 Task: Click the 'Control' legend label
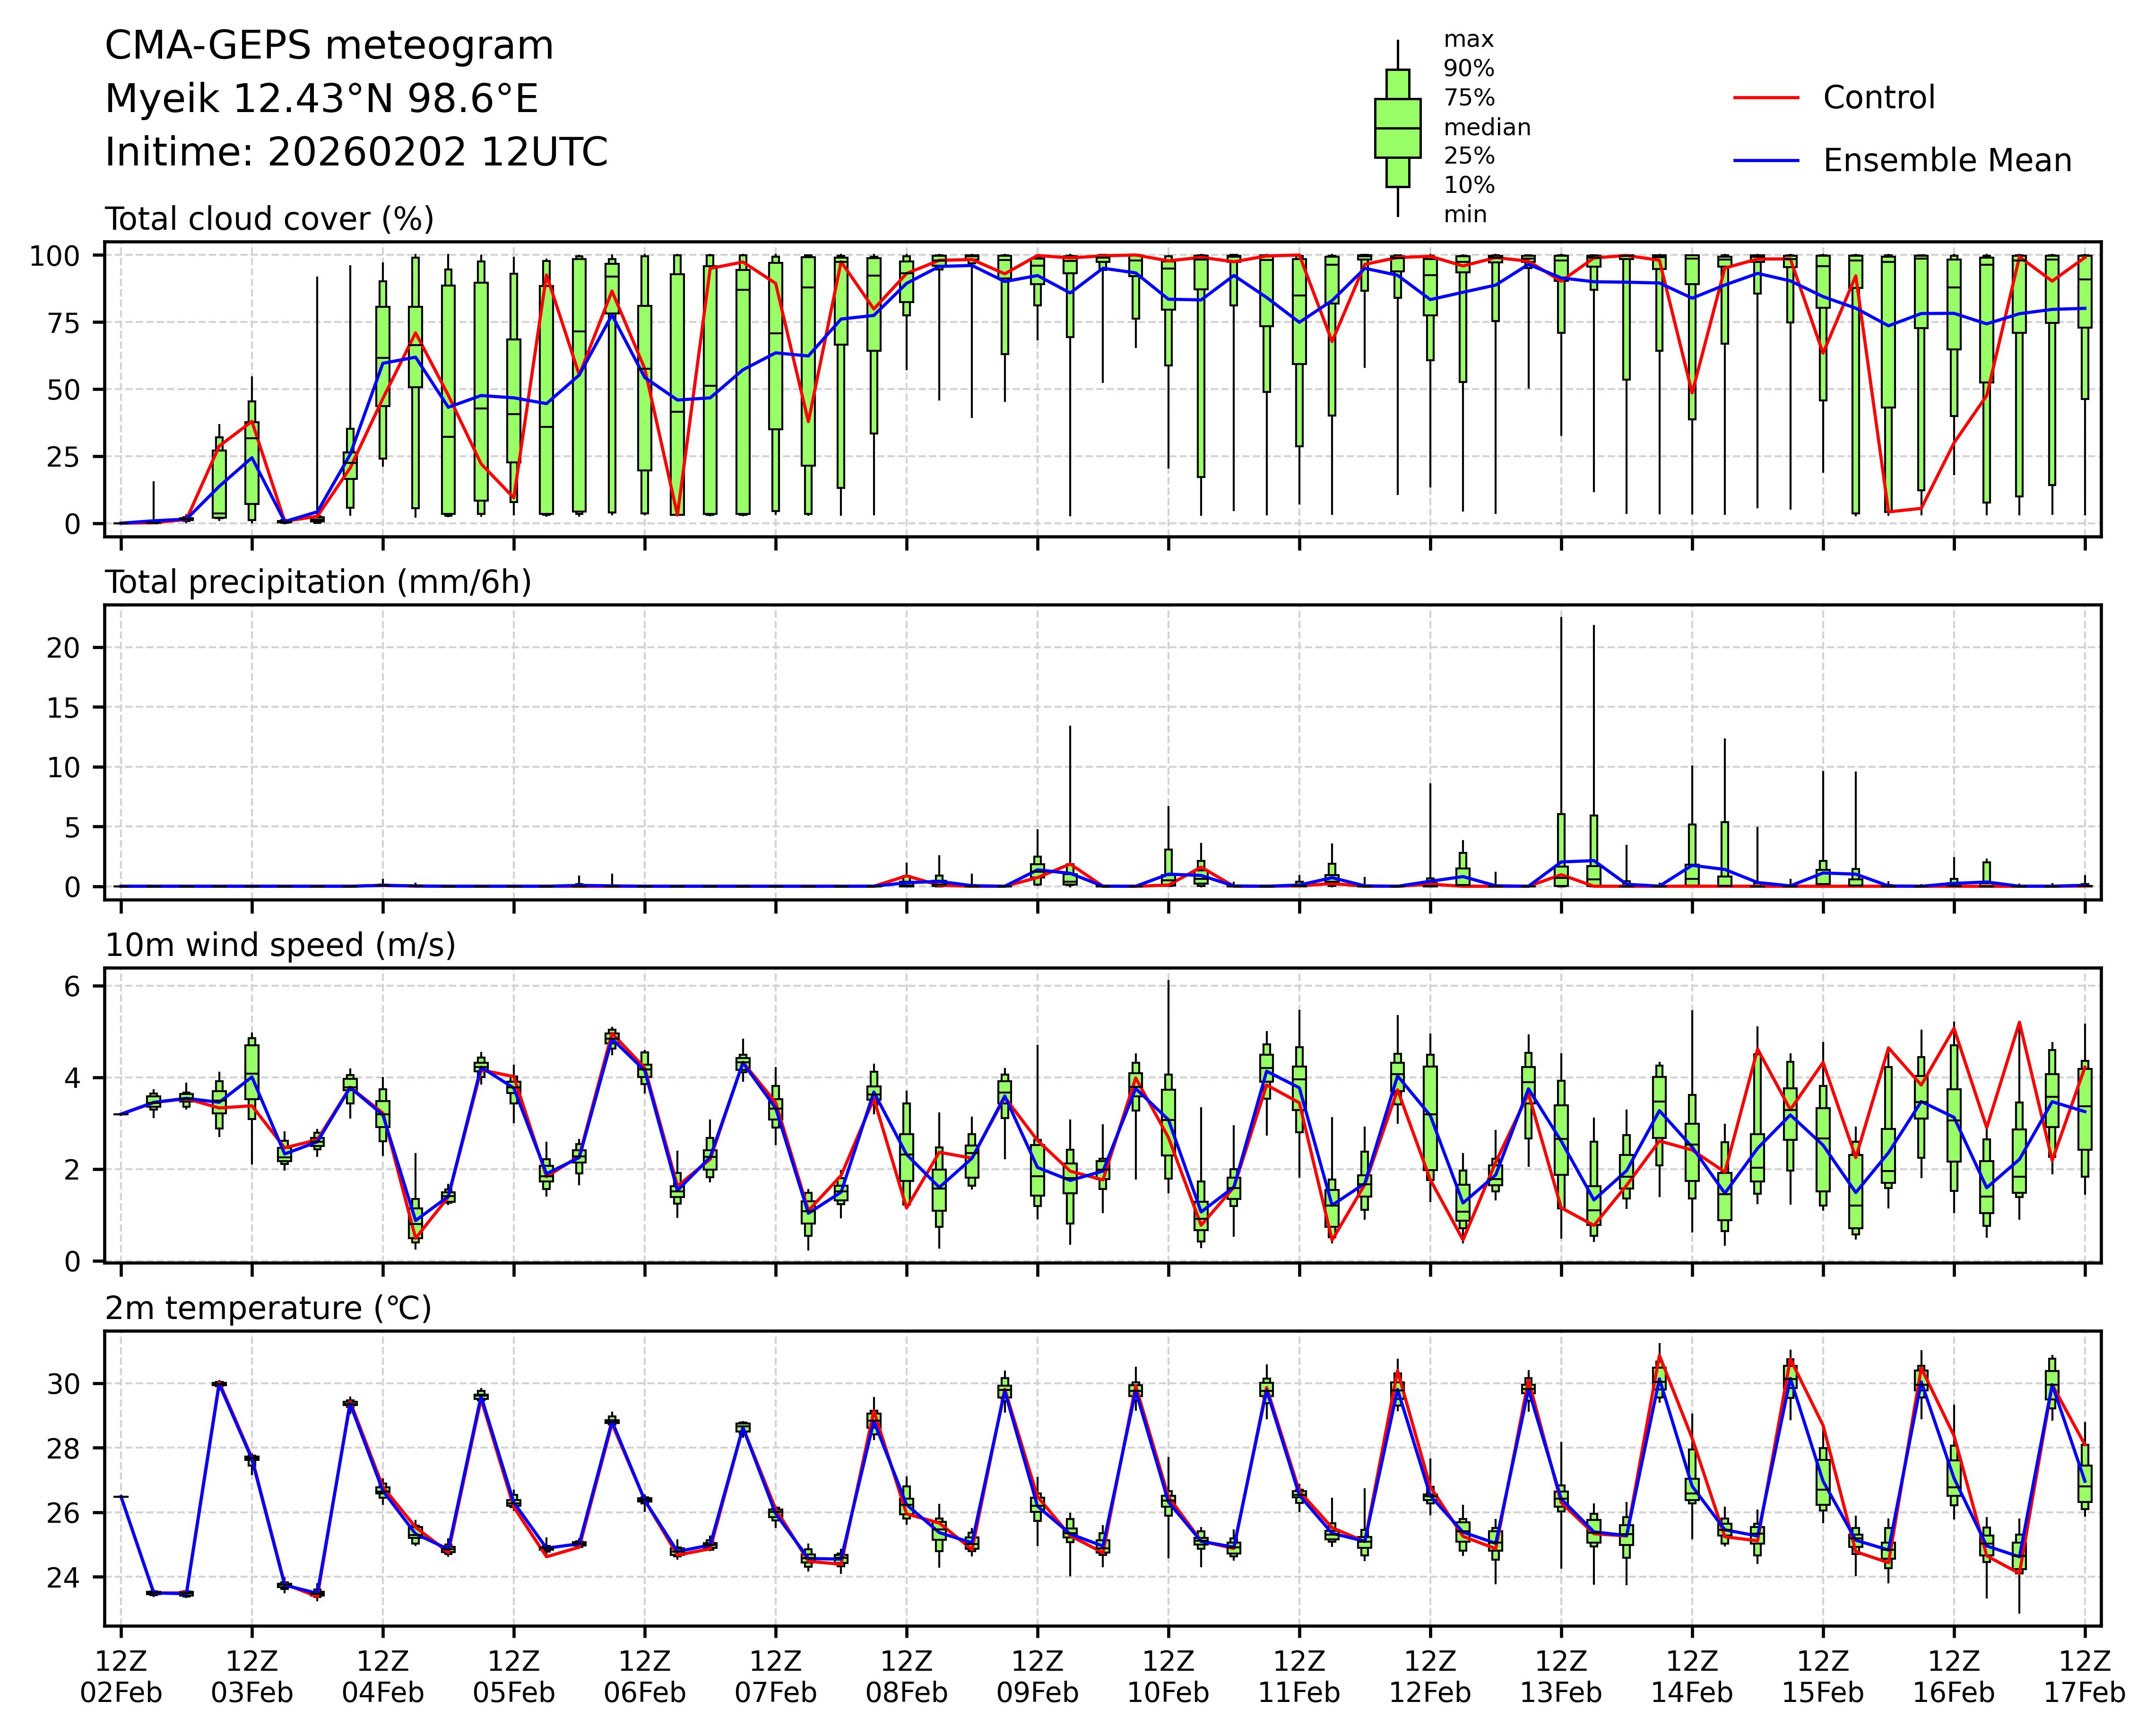tap(1878, 98)
